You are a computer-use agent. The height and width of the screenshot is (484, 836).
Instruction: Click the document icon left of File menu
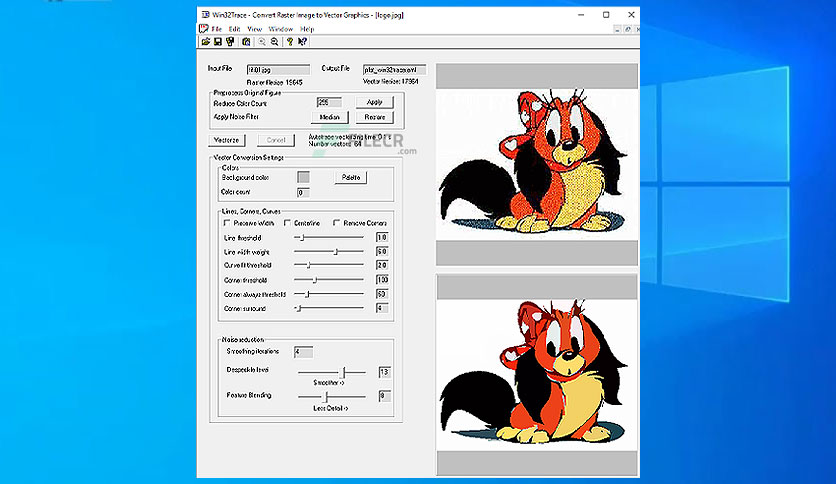(204, 29)
